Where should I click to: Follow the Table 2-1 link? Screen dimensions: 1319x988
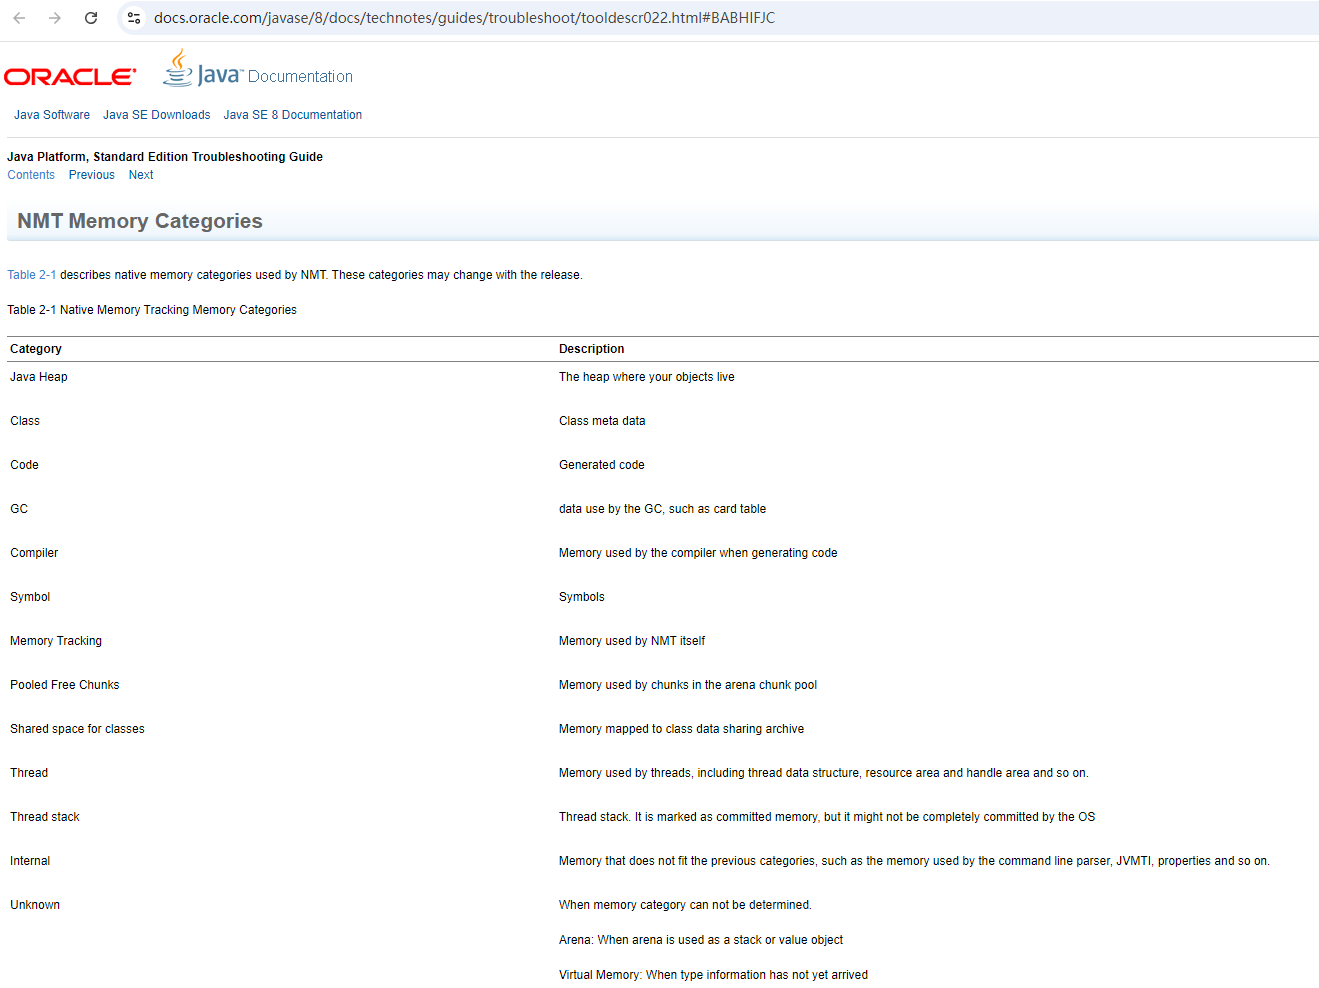(32, 275)
